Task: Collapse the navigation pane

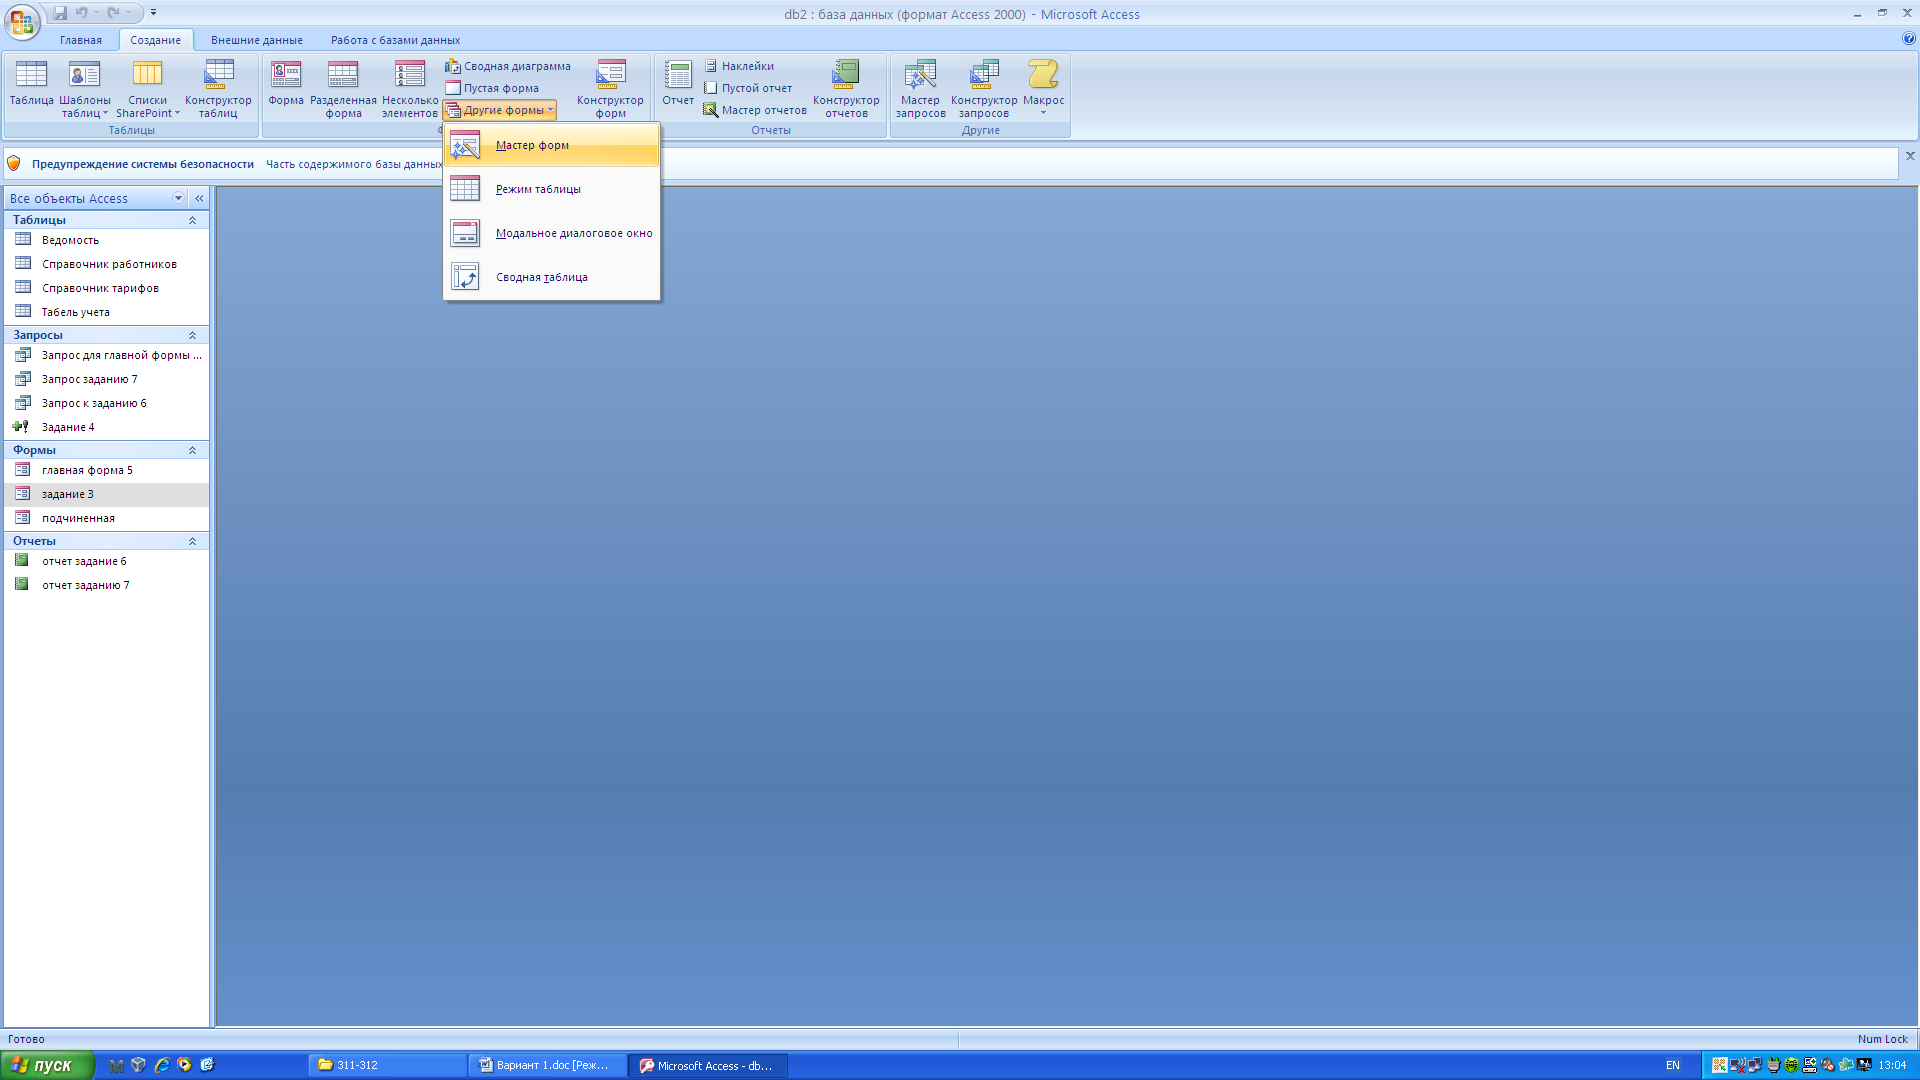Action: click(199, 198)
